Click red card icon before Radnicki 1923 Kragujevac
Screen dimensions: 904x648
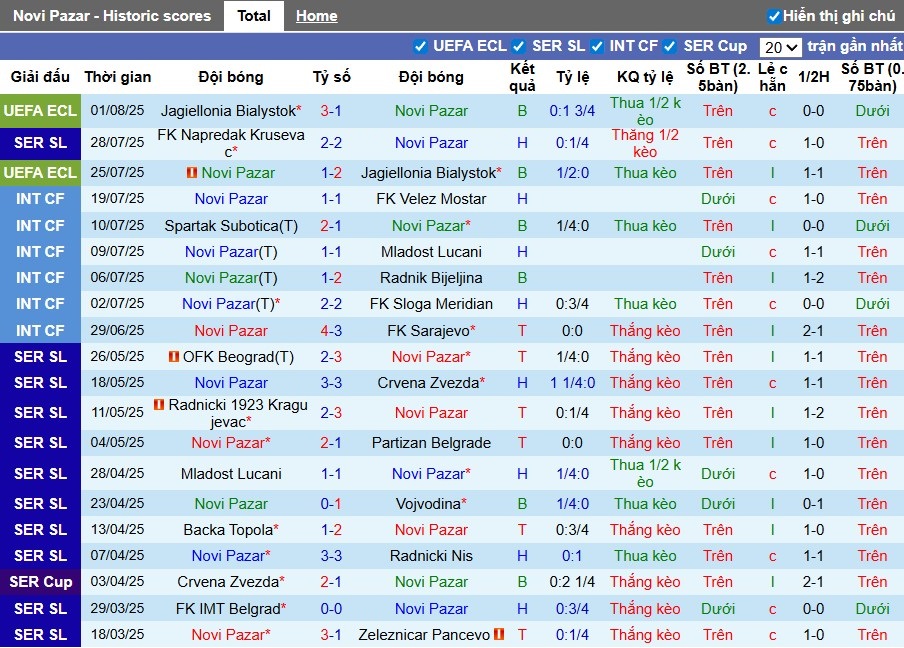tap(159, 405)
